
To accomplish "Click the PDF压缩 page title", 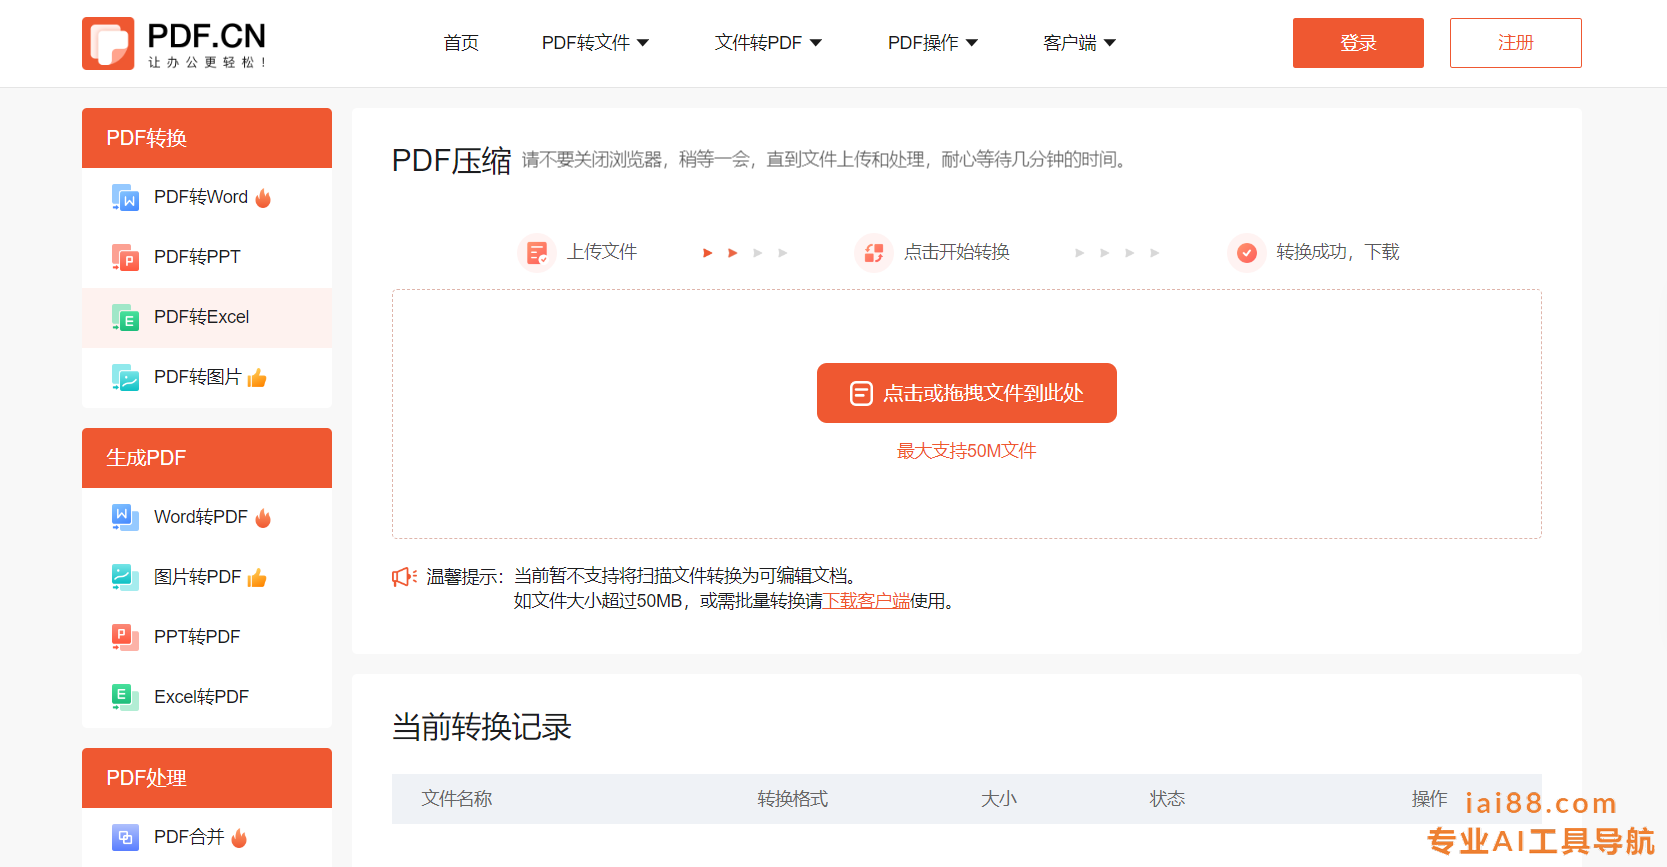I will tap(451, 160).
